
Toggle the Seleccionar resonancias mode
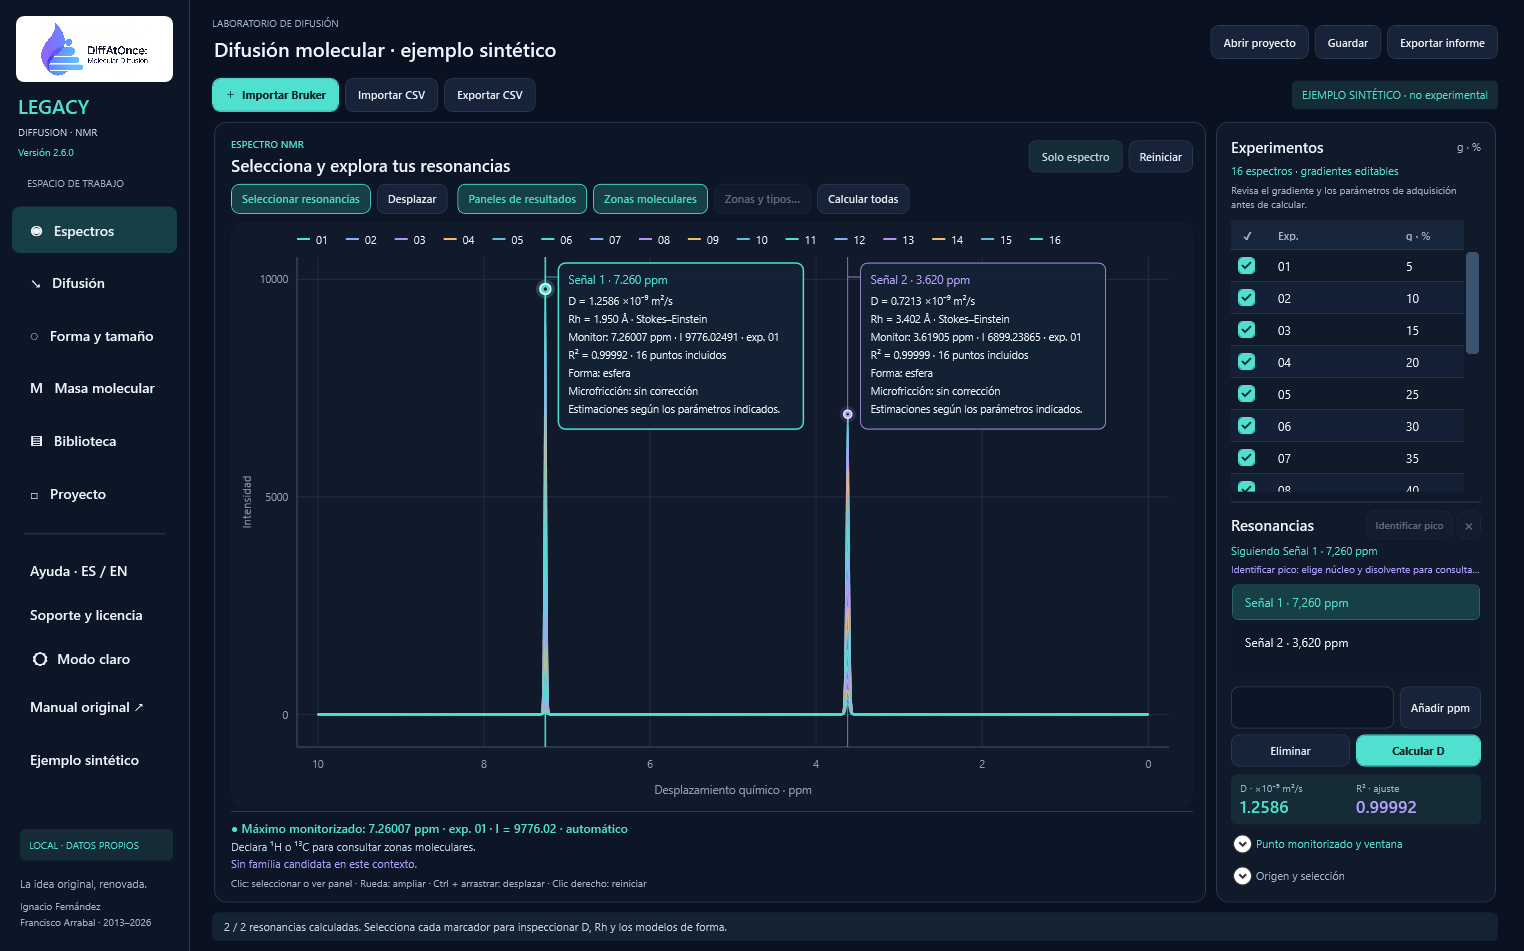pyautogui.click(x=301, y=199)
